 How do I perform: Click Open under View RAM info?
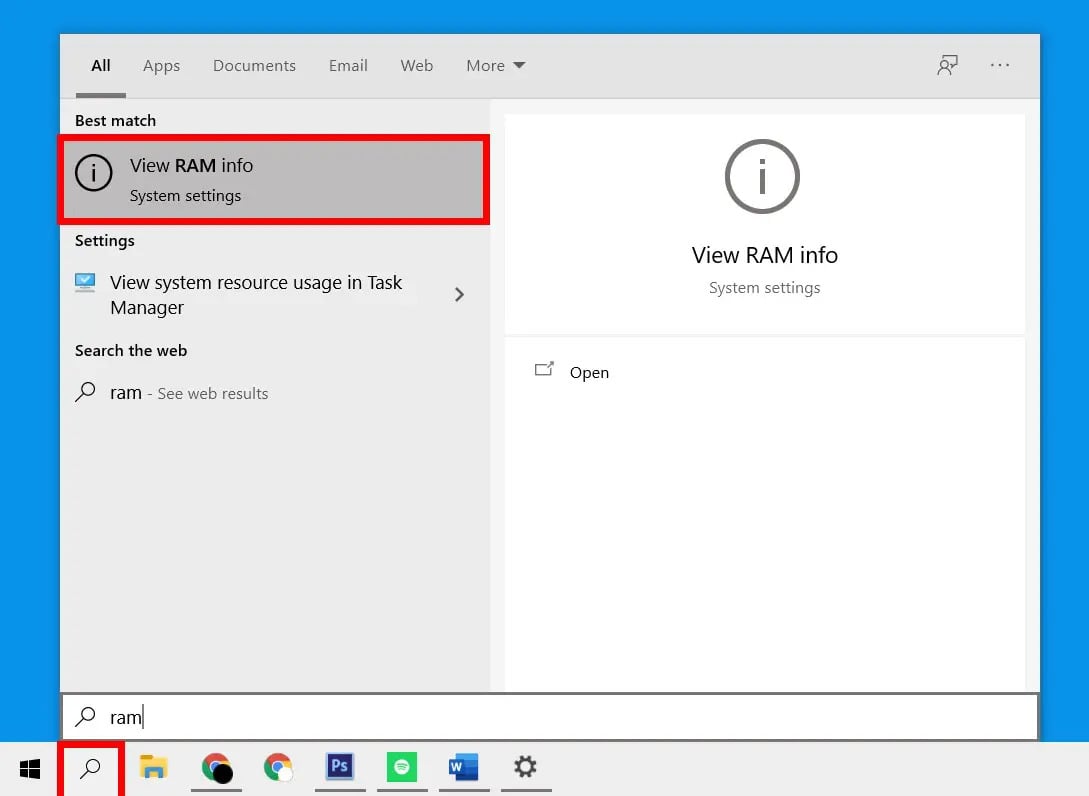(589, 372)
